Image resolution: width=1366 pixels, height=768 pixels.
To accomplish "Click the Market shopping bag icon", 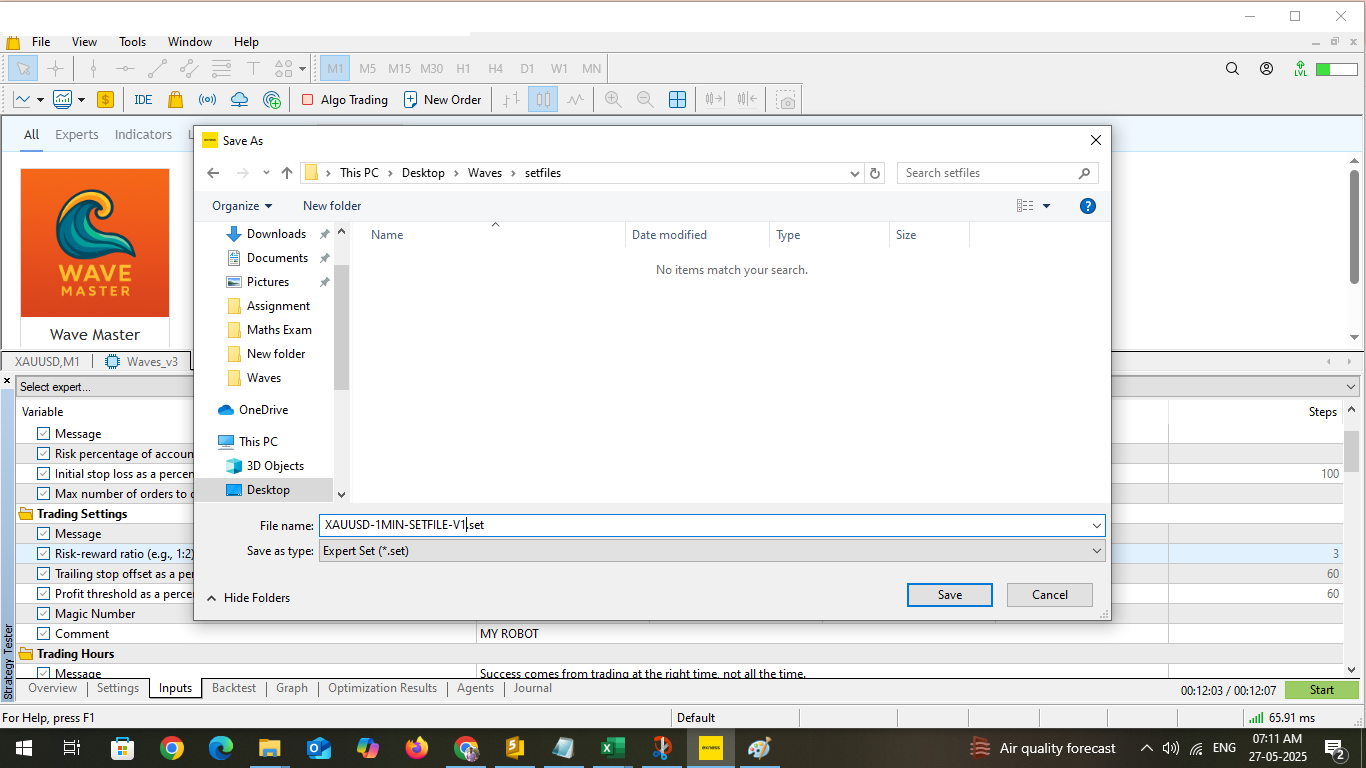I will tap(175, 100).
